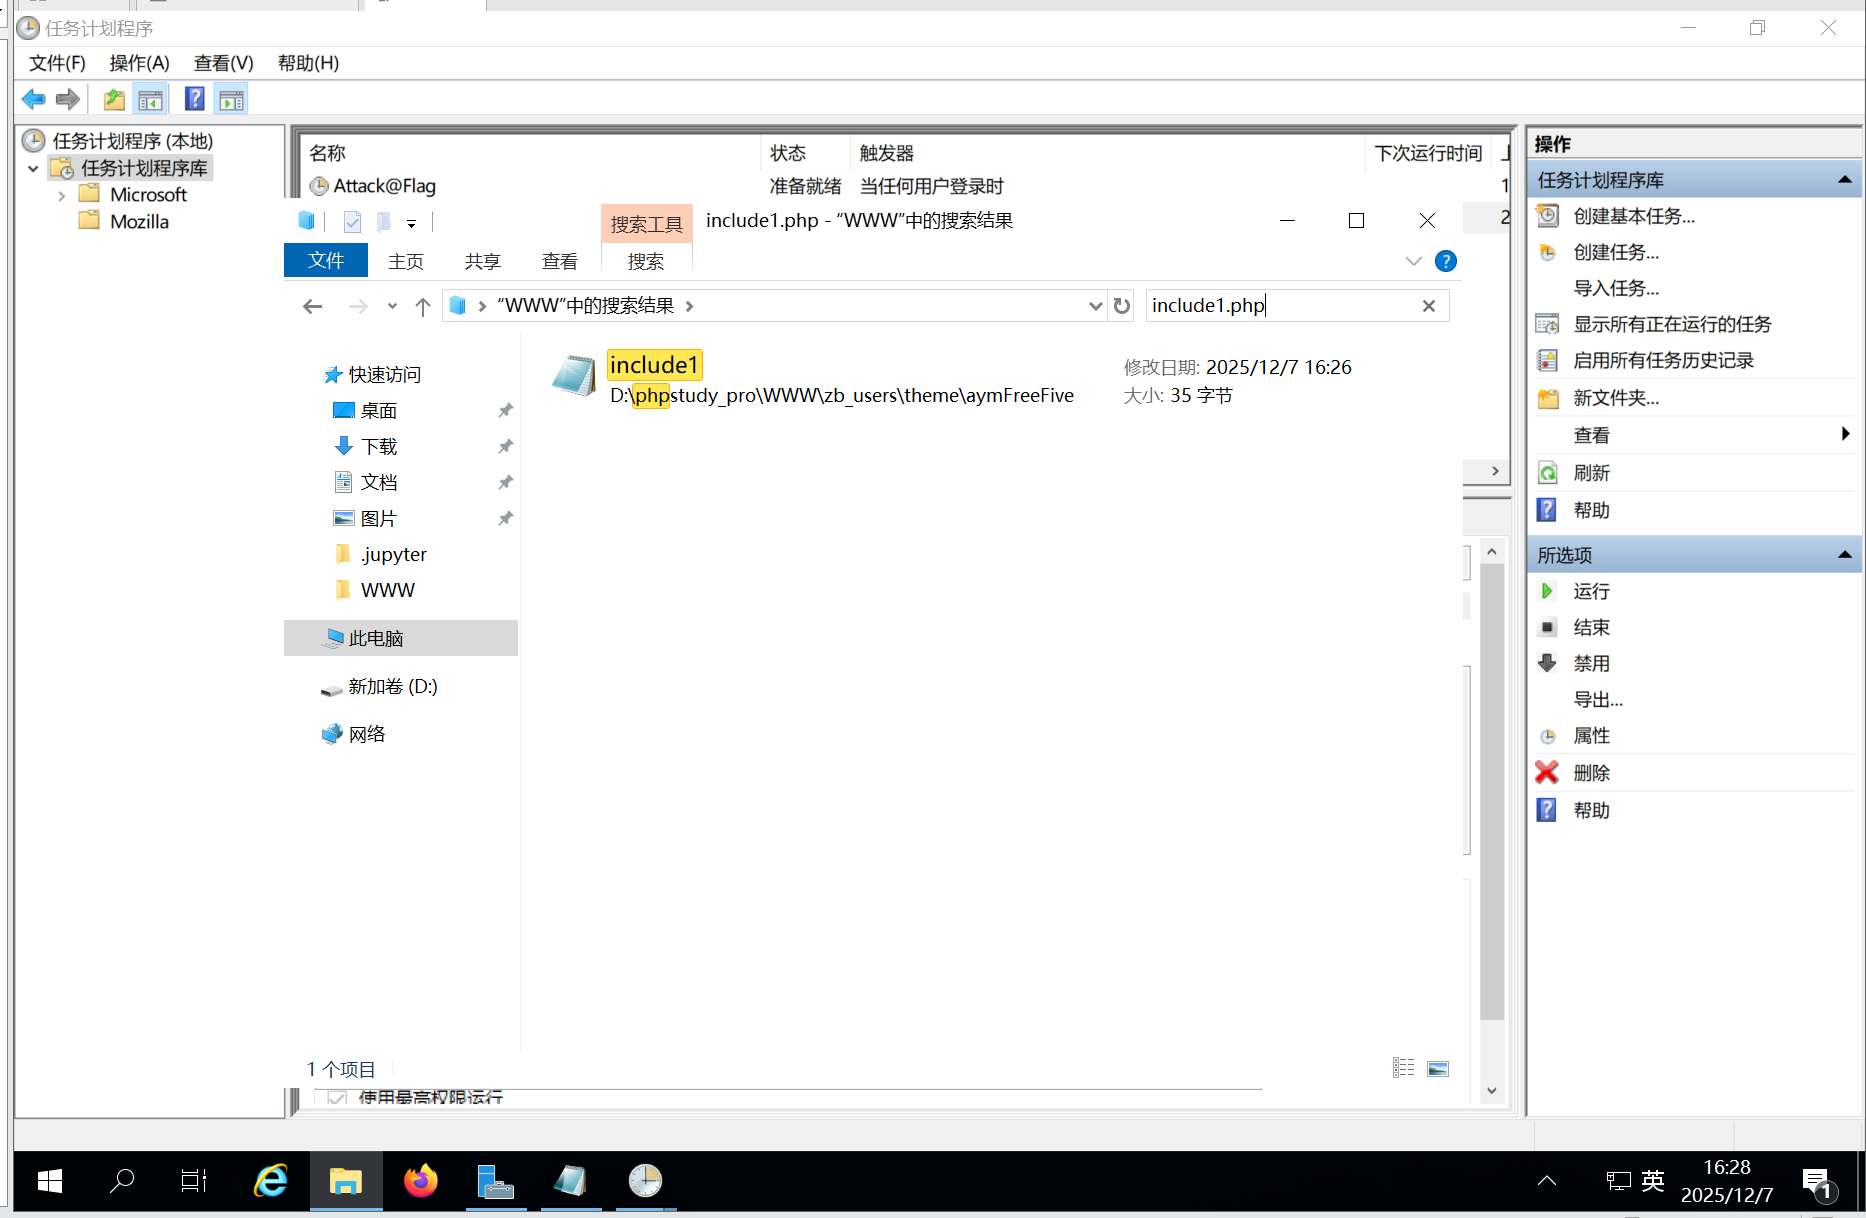This screenshot has height=1218, width=1866.
Task: Click the help question mark toolbar icon
Action: click(195, 99)
